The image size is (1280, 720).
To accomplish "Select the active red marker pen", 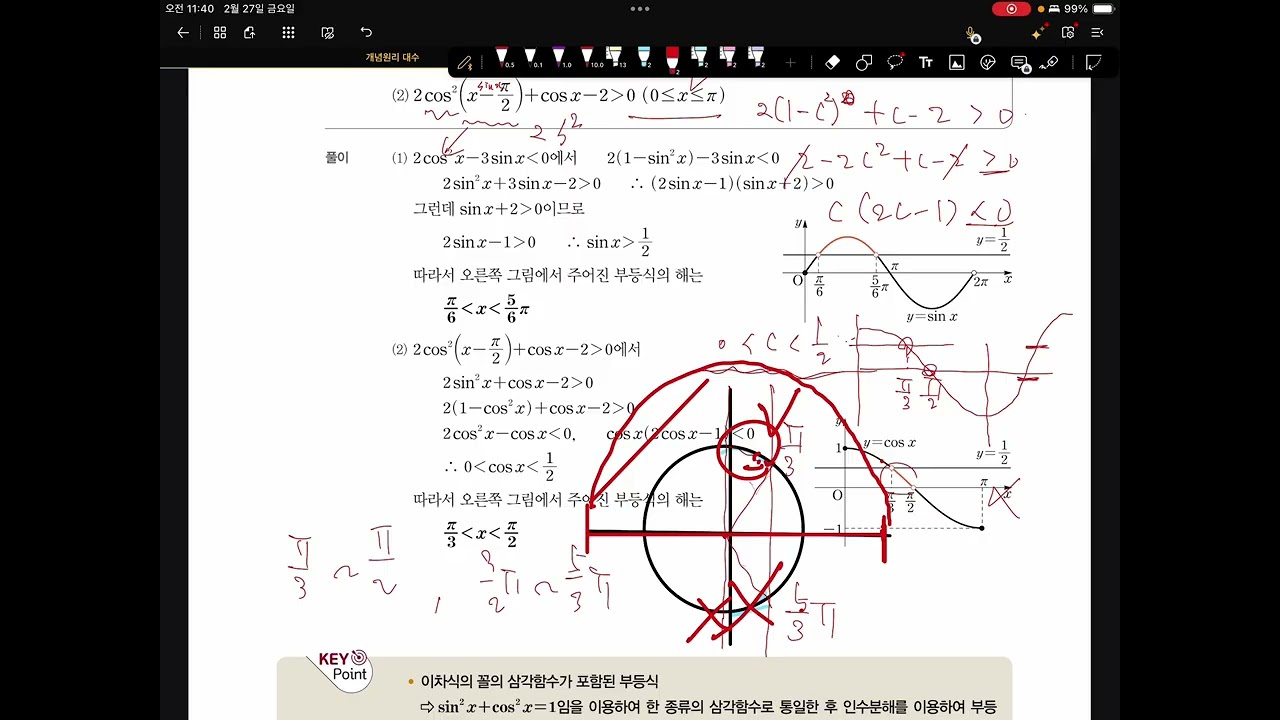I will pyautogui.click(x=673, y=61).
